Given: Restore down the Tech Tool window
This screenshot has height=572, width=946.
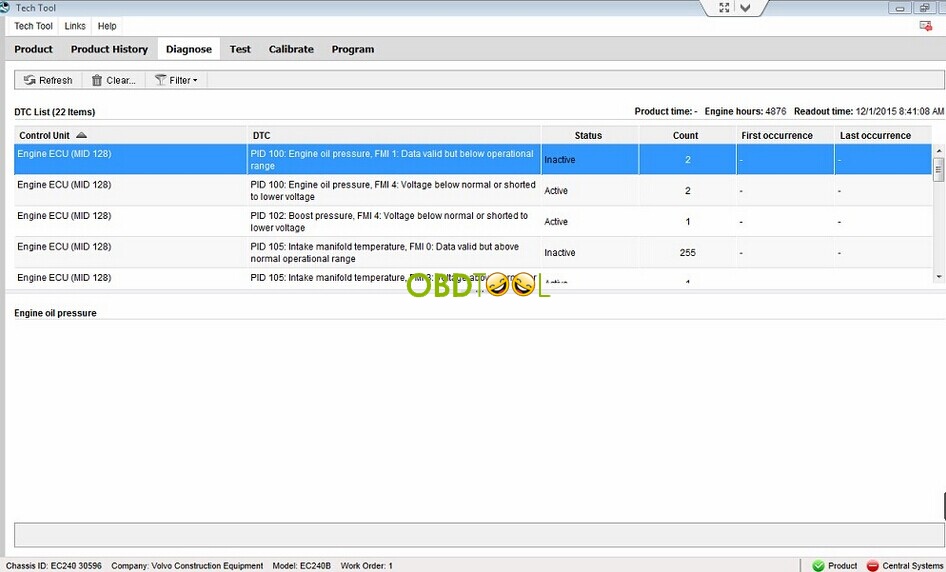Looking at the screenshot, I should pyautogui.click(x=924, y=8).
